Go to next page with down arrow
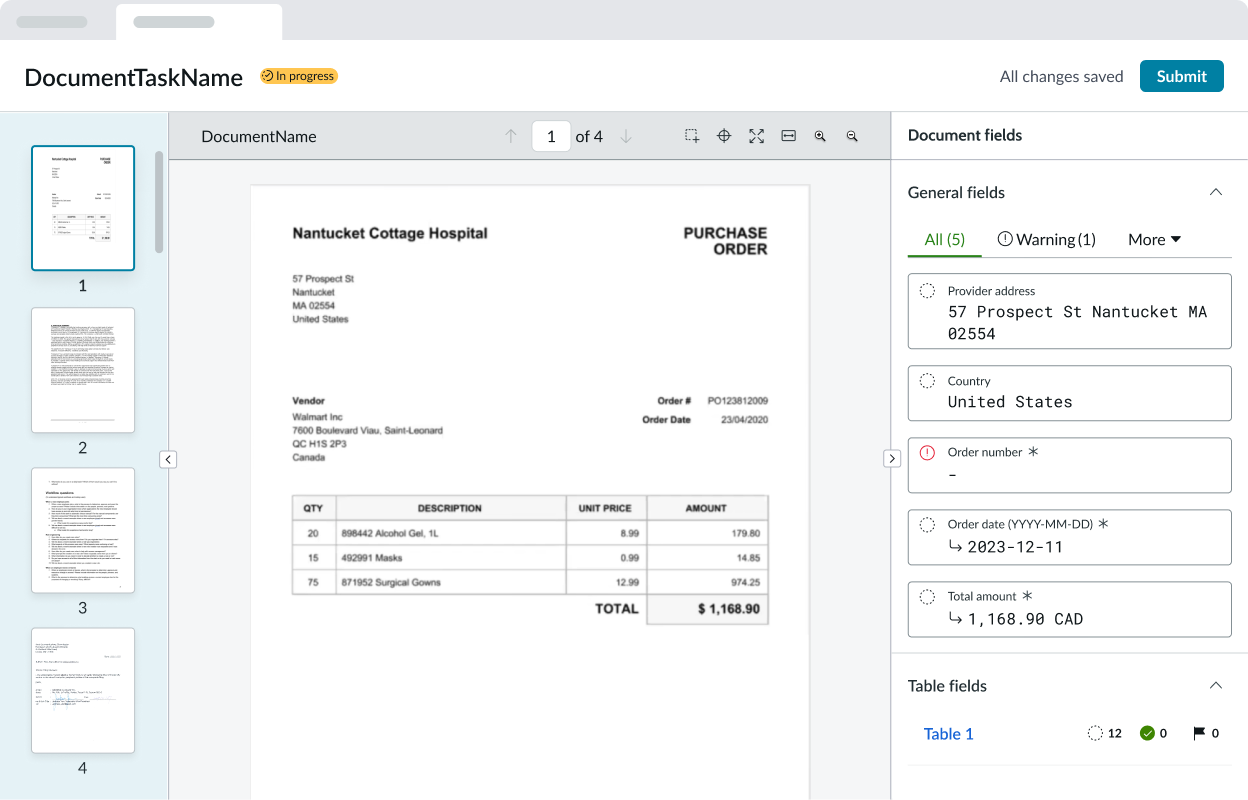 (626, 136)
